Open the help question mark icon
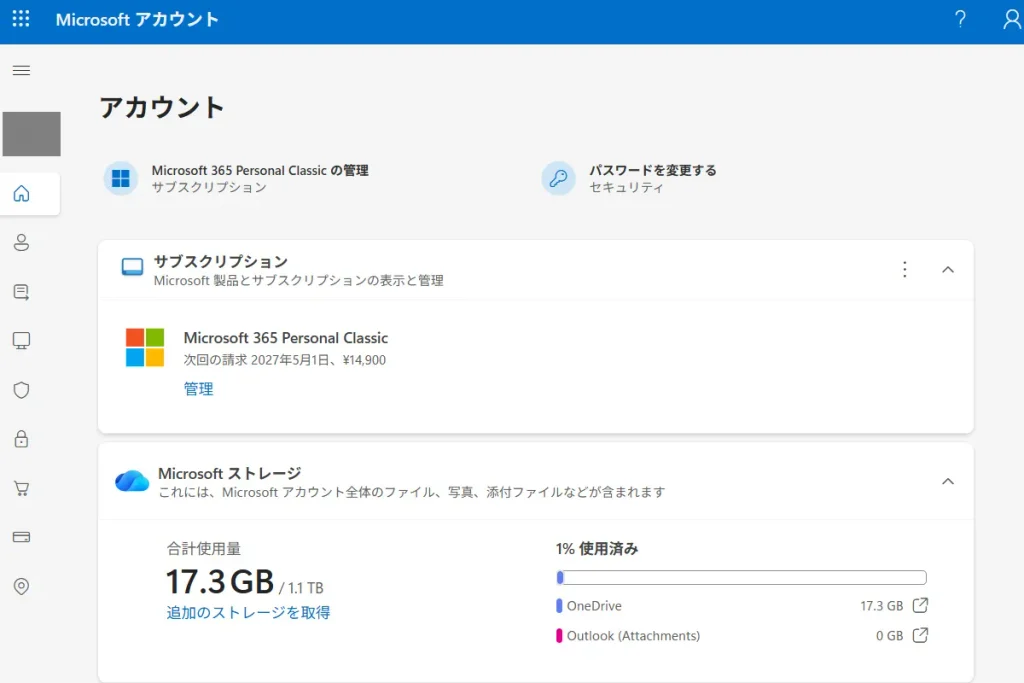The height and width of the screenshot is (683, 1024). (x=959, y=19)
